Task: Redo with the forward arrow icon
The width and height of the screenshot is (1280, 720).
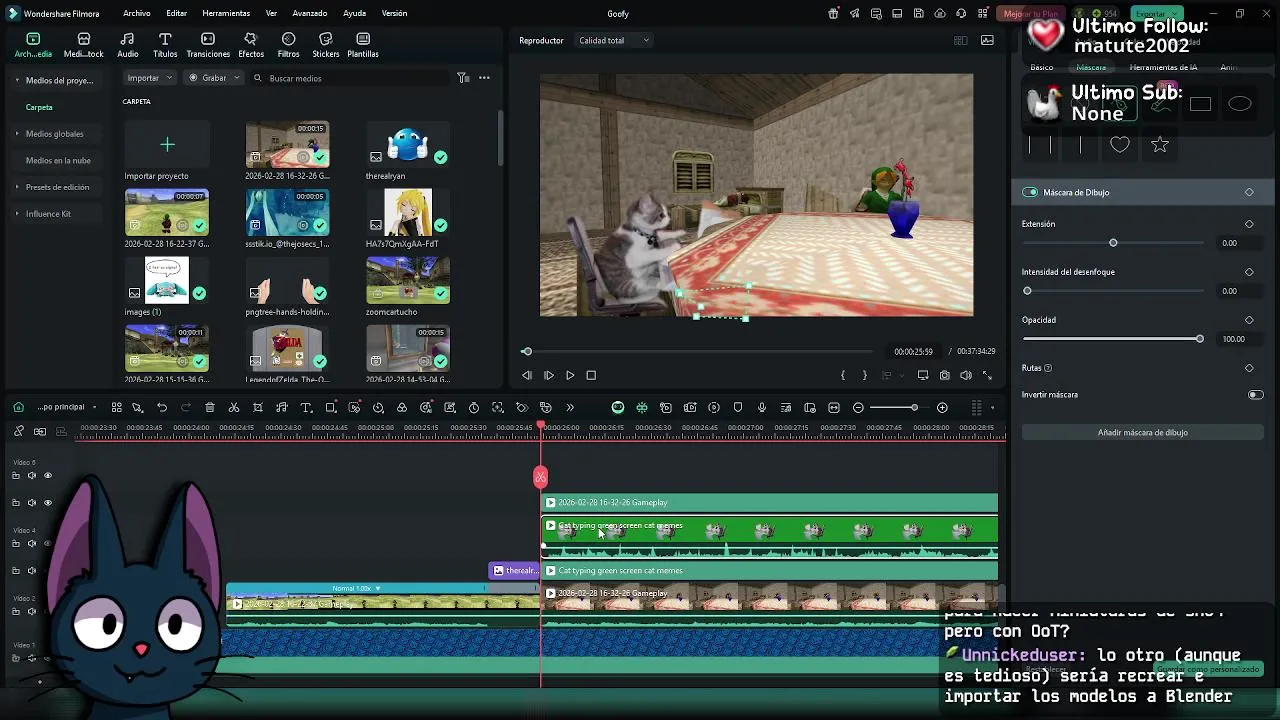Action: click(186, 407)
